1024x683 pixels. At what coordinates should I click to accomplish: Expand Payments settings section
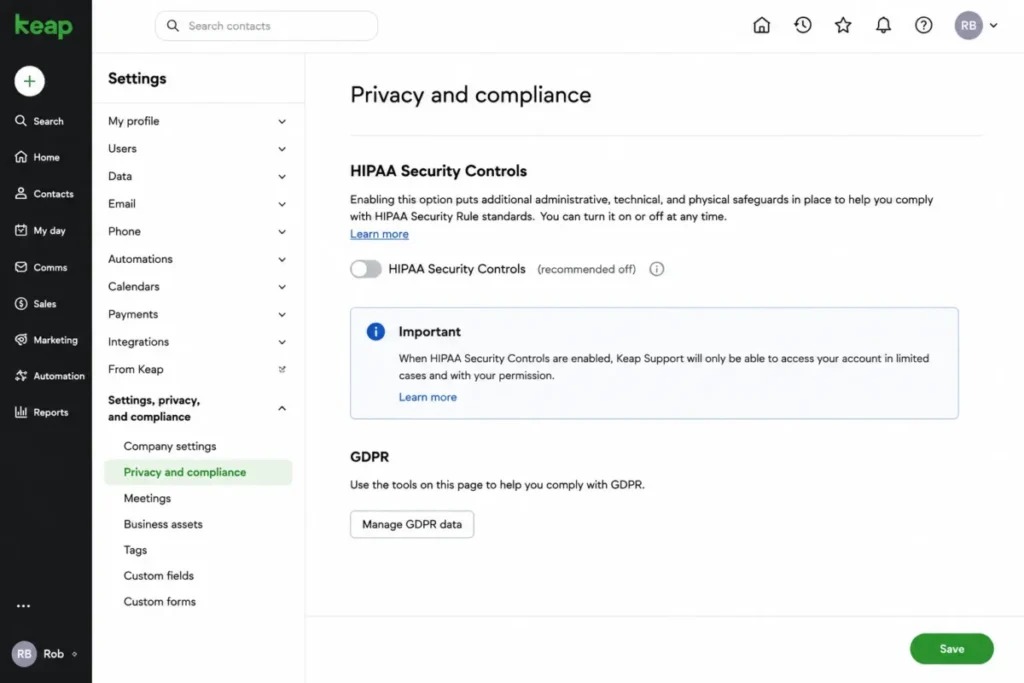[198, 314]
